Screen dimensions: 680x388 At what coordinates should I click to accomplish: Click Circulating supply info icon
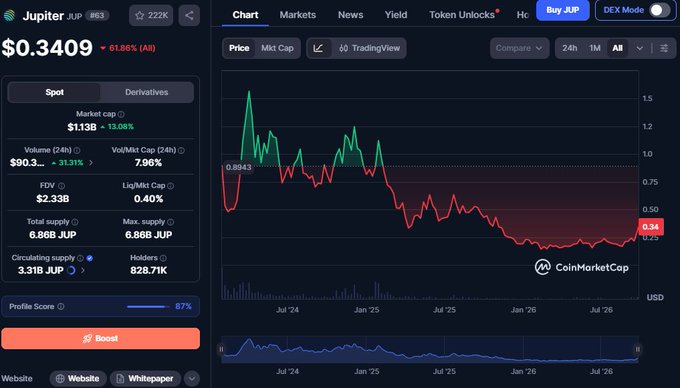point(80,258)
